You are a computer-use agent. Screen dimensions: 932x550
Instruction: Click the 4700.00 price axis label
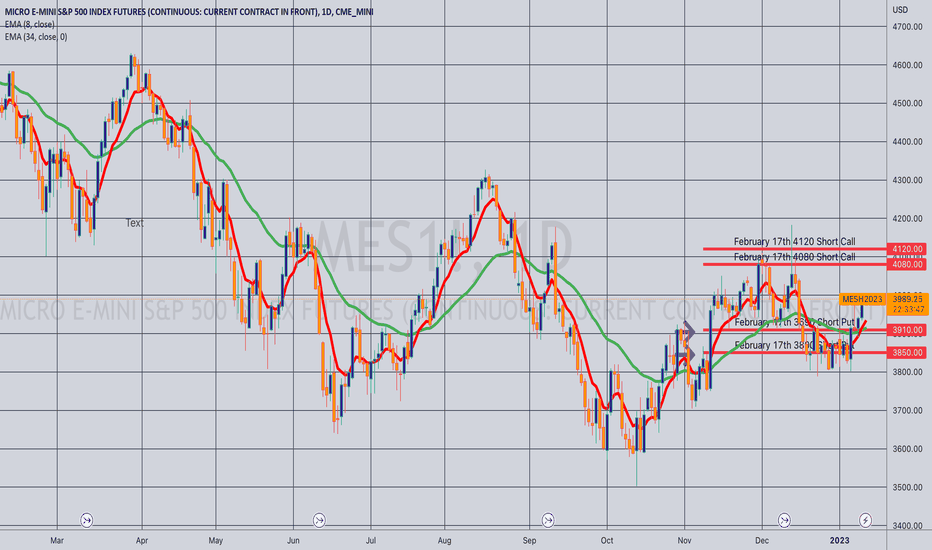pos(907,27)
